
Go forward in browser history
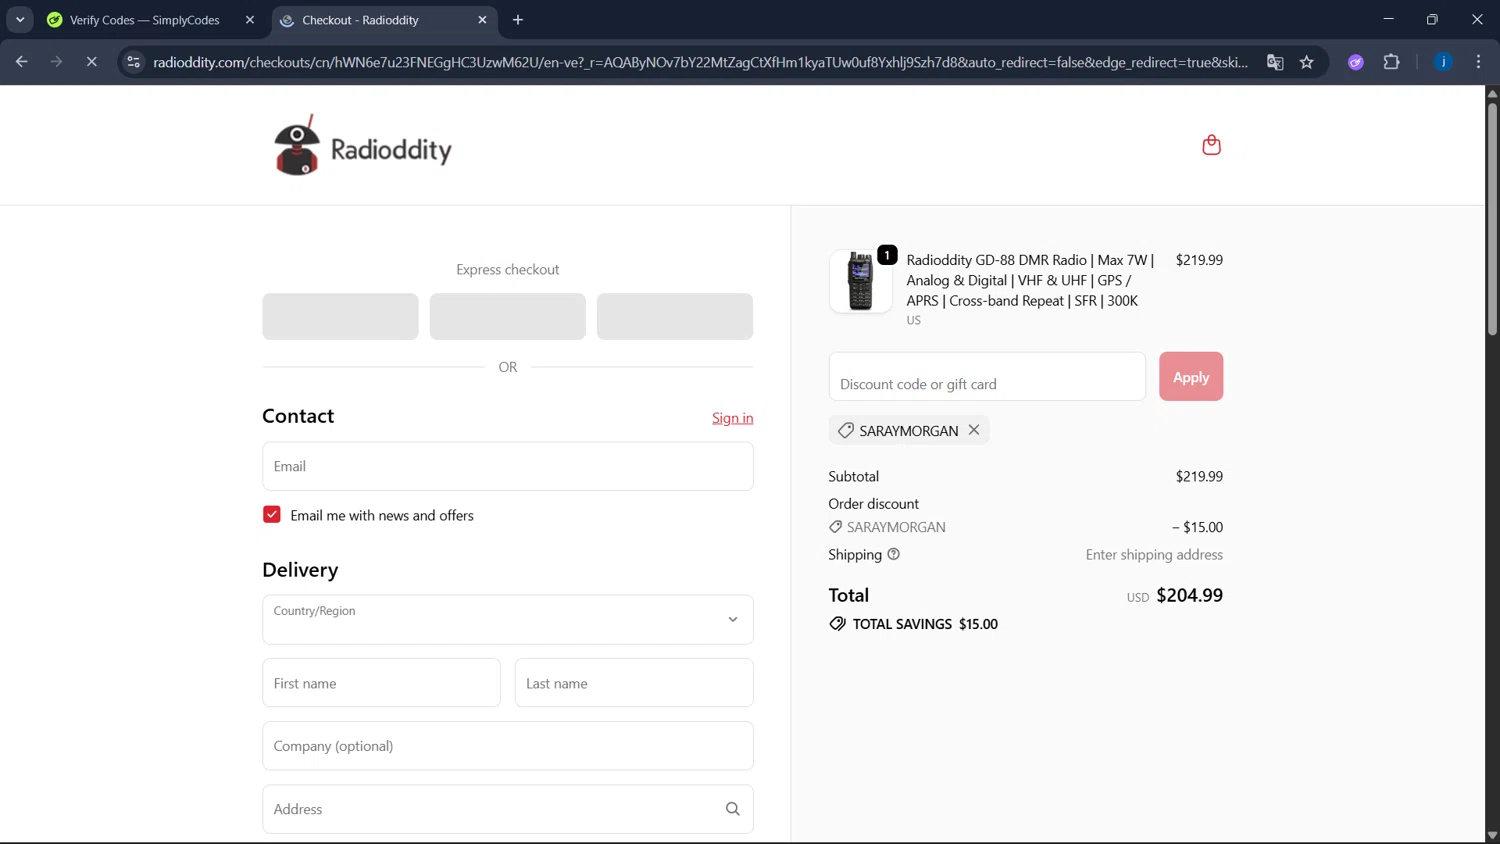click(x=57, y=62)
